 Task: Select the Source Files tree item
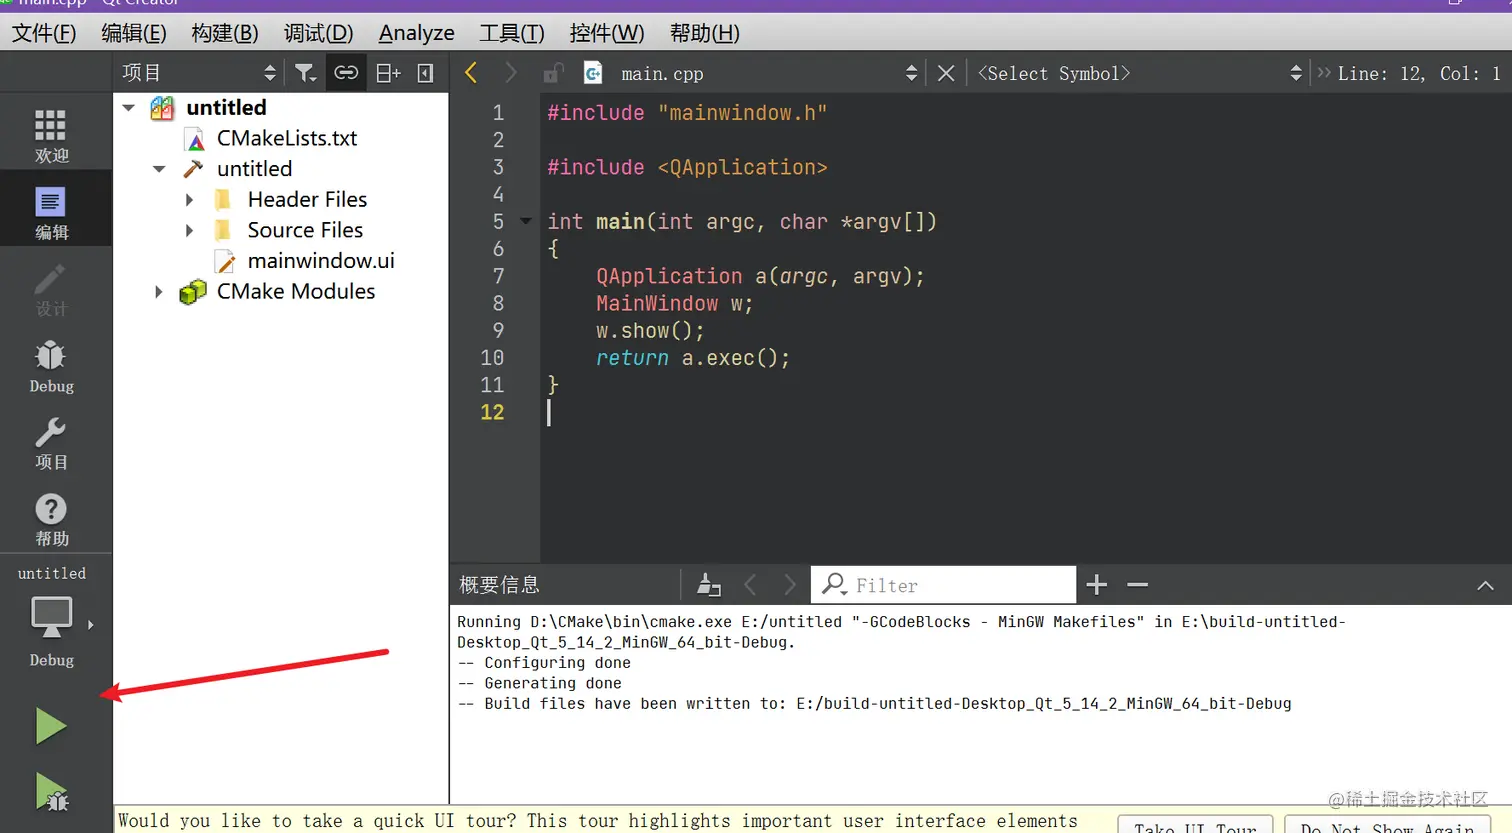point(305,231)
